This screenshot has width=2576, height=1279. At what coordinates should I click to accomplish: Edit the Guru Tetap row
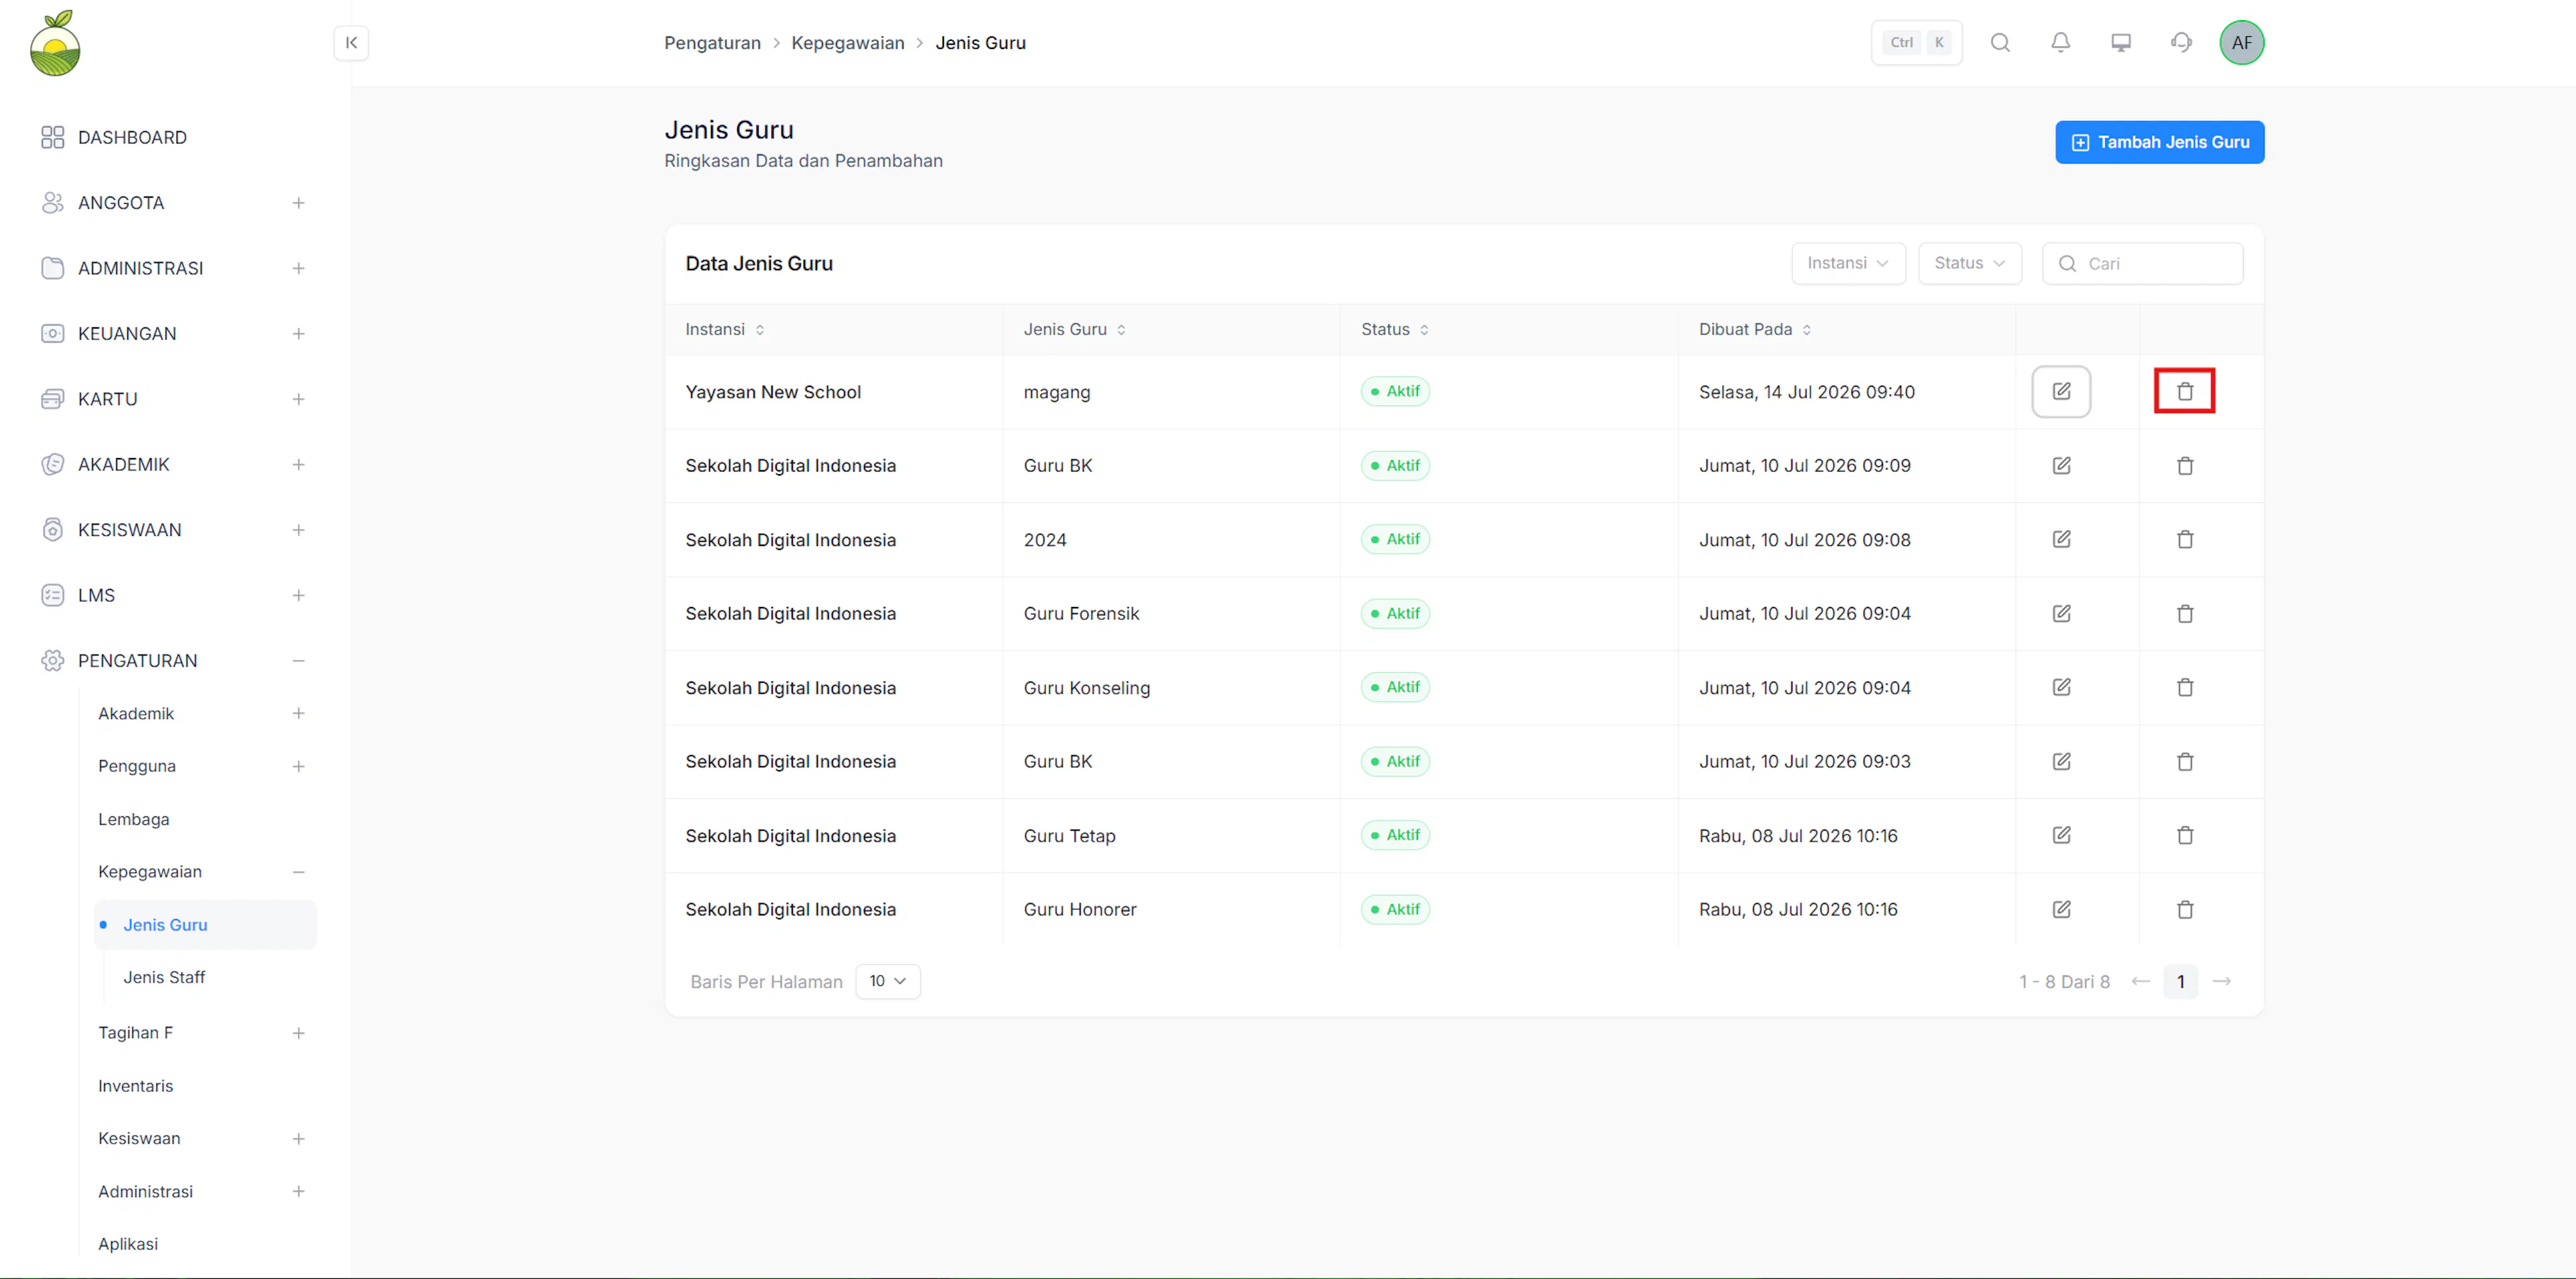click(2061, 836)
